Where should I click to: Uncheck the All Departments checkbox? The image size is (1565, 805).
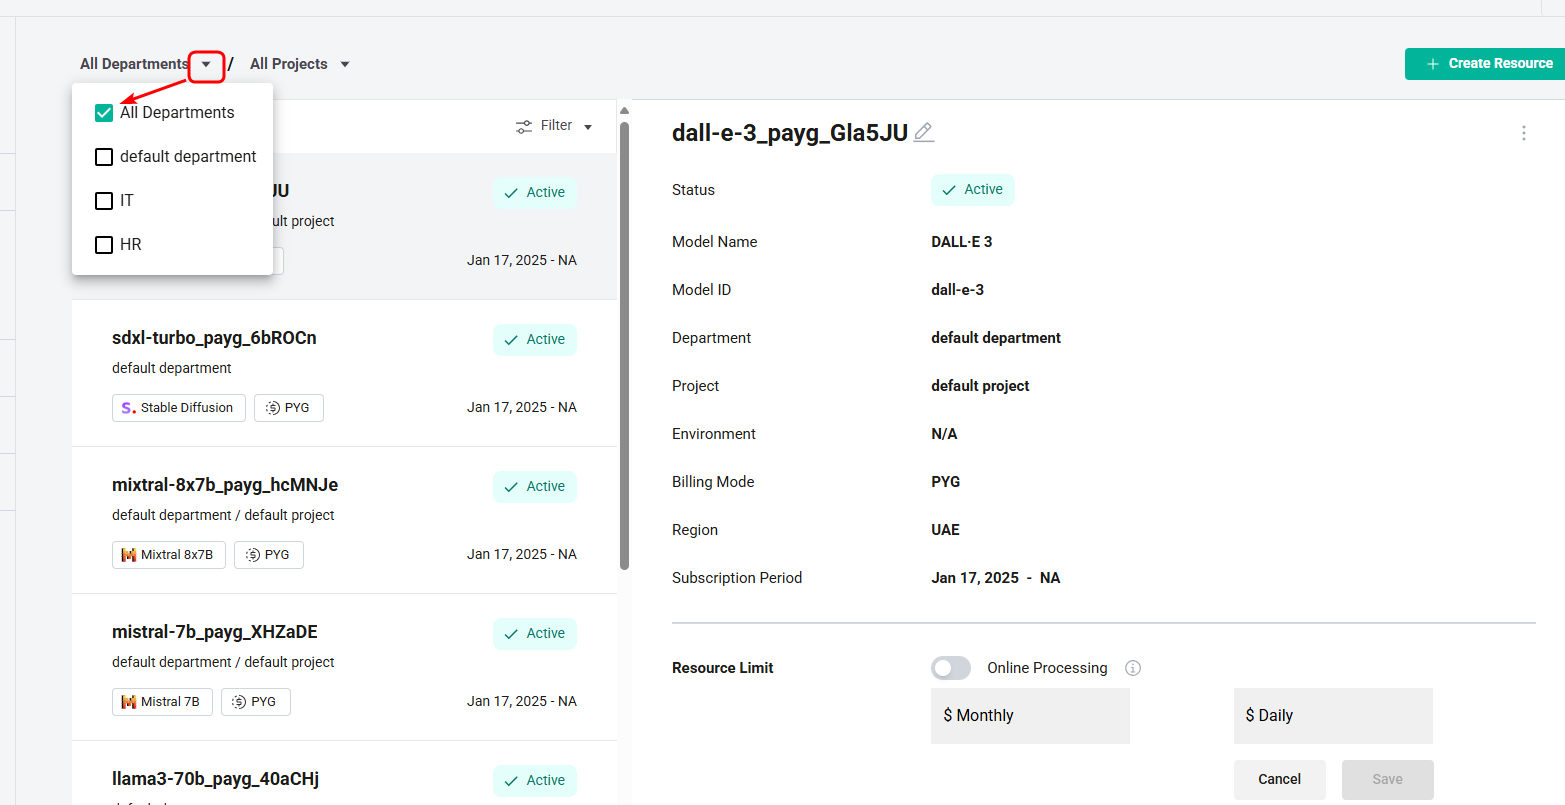coord(104,112)
